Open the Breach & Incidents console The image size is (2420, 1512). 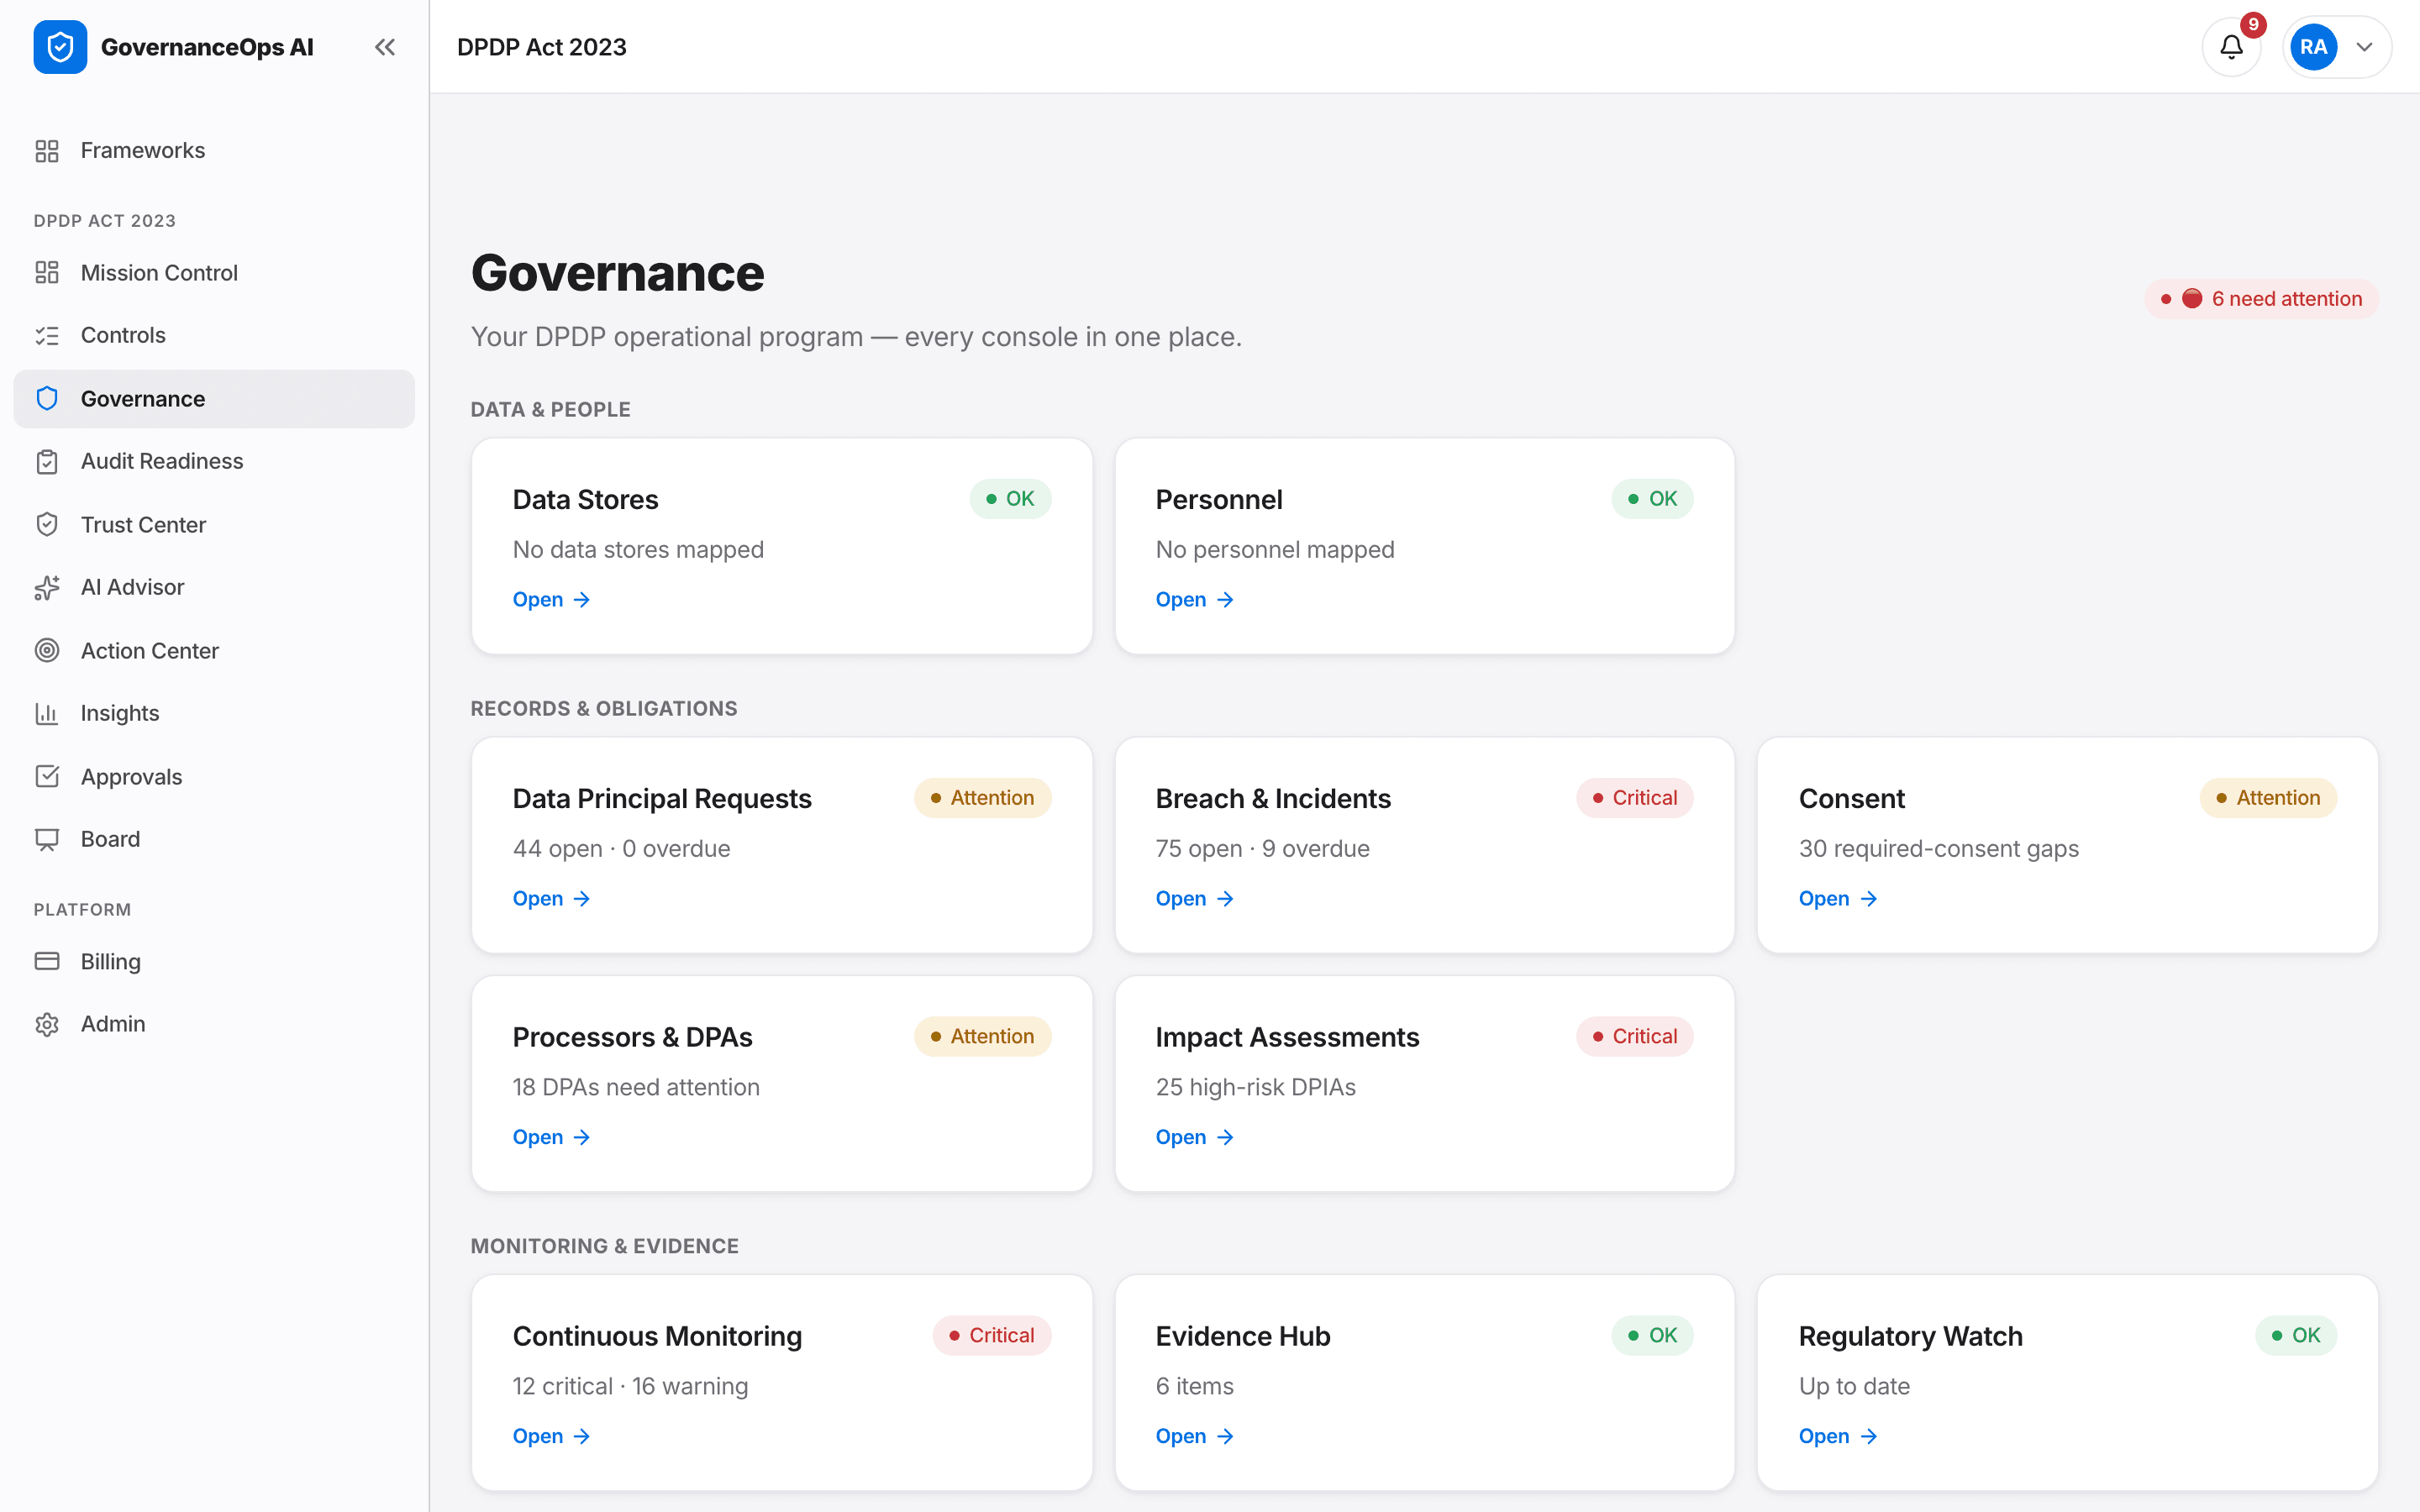(1194, 899)
